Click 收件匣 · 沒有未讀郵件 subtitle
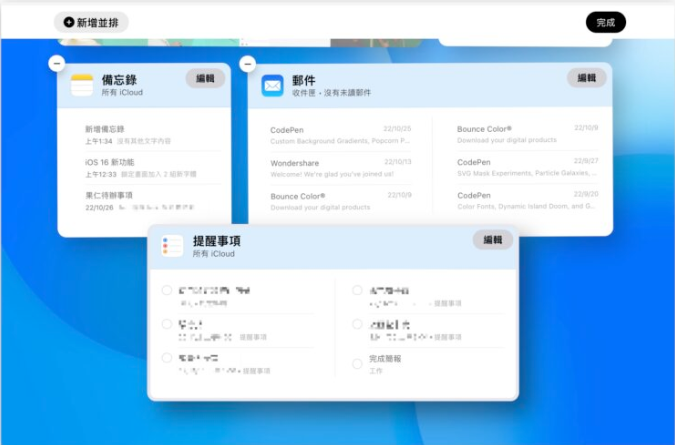 tap(331, 93)
